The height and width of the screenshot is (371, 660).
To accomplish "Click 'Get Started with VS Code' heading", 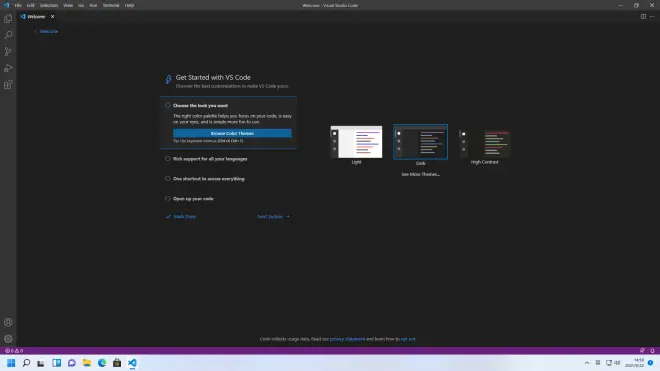I will [213, 77].
